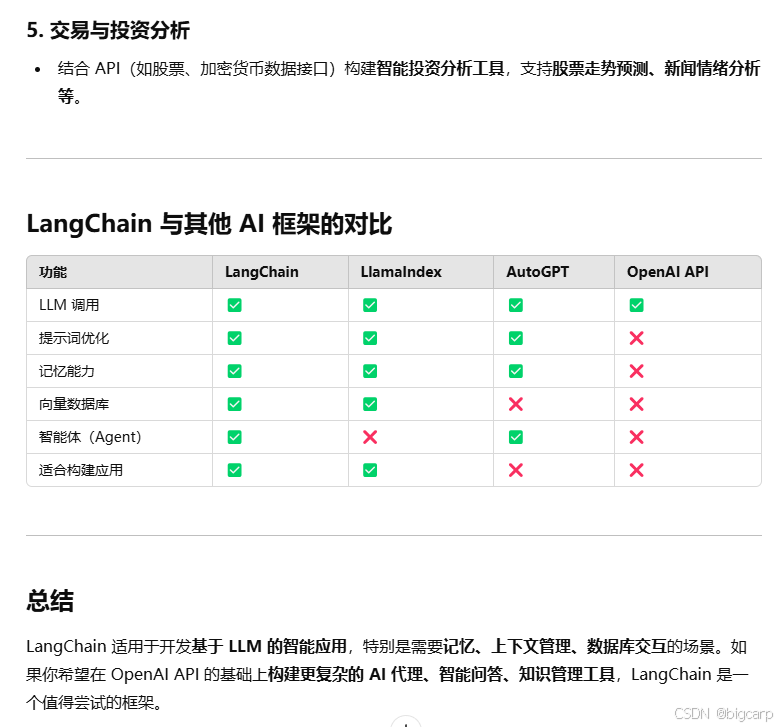Click LangChain's green check in 记忆能力 row
Image resolution: width=781 pixels, height=727 pixels.
[x=235, y=371]
